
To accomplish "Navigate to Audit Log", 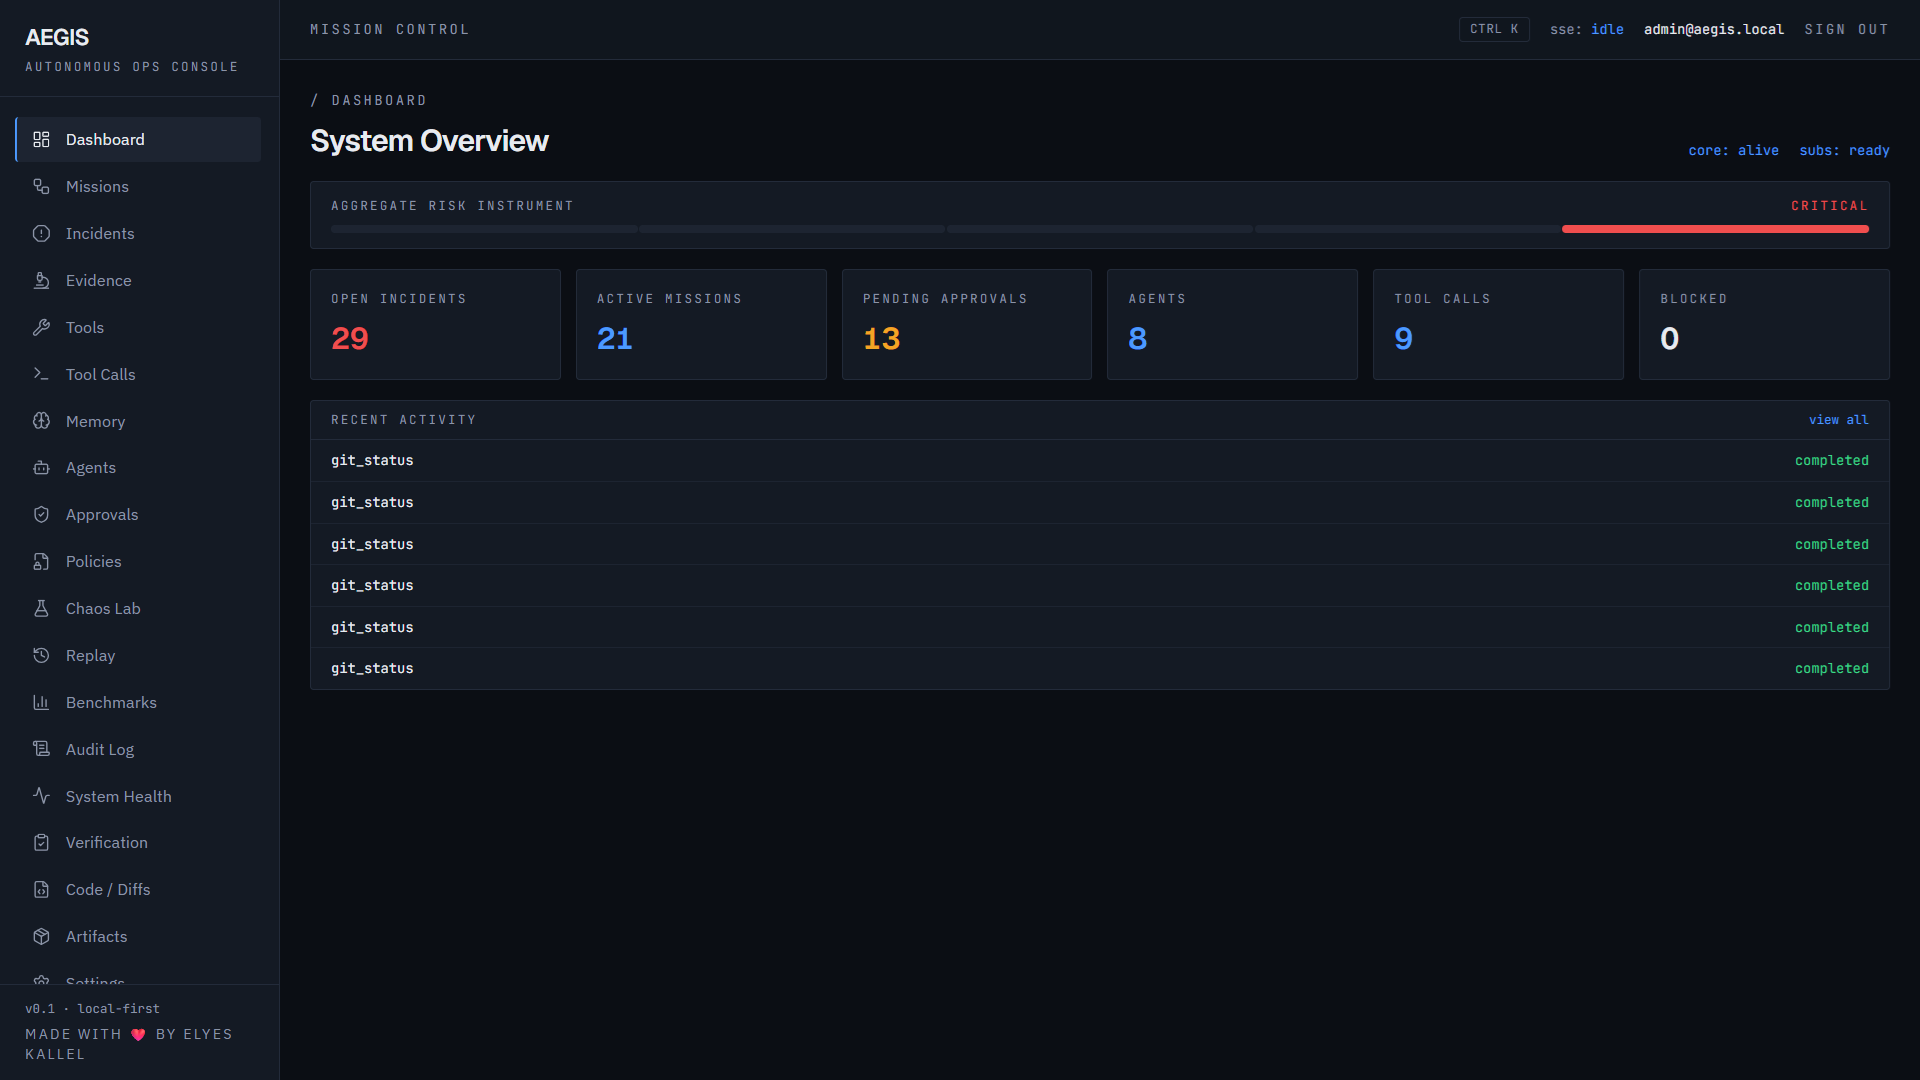I will coord(138,749).
